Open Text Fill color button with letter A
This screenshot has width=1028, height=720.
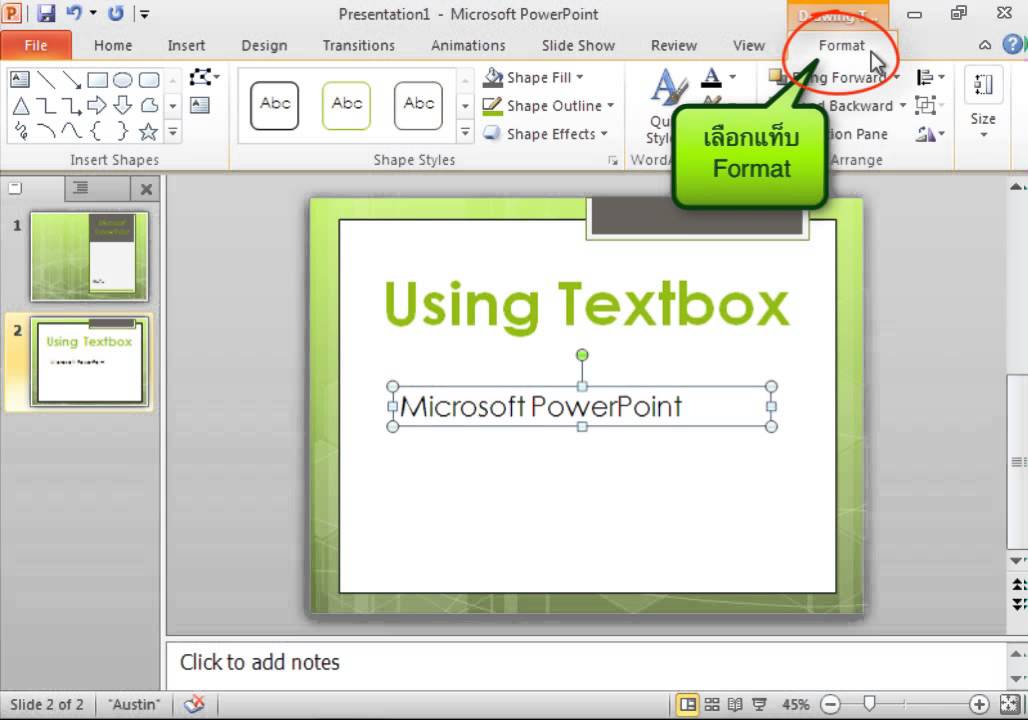tap(711, 77)
